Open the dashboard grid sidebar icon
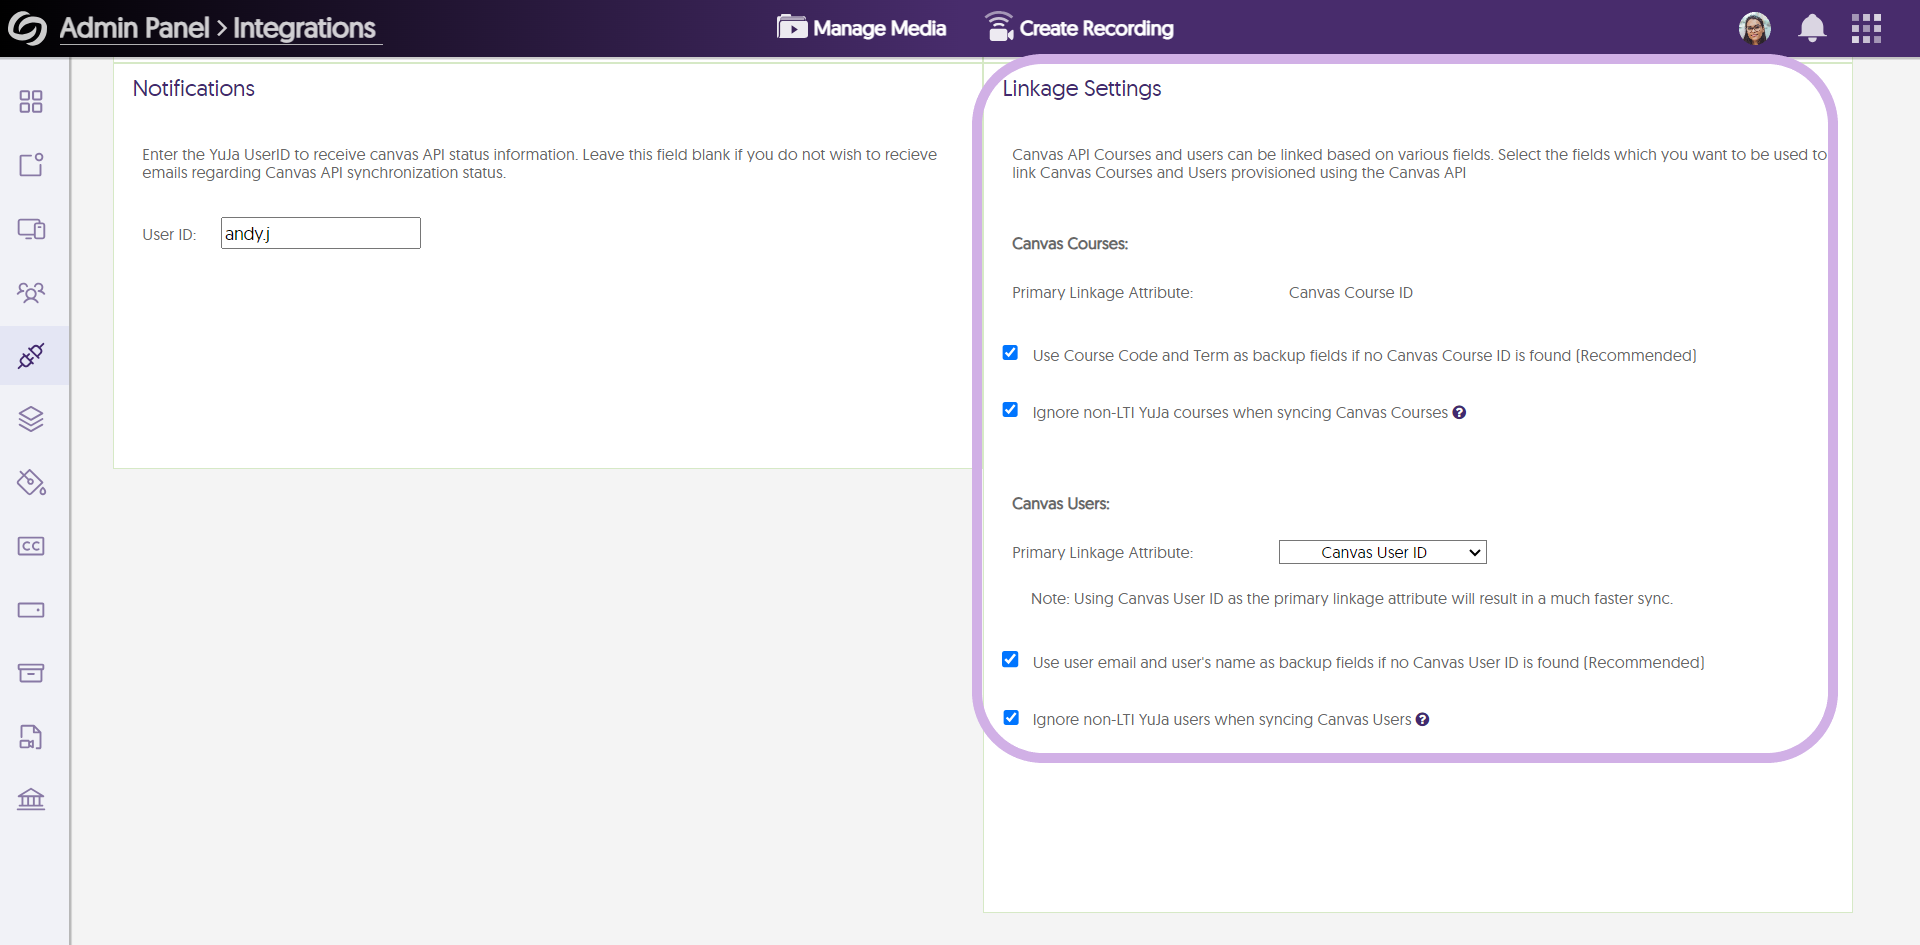 tap(31, 101)
